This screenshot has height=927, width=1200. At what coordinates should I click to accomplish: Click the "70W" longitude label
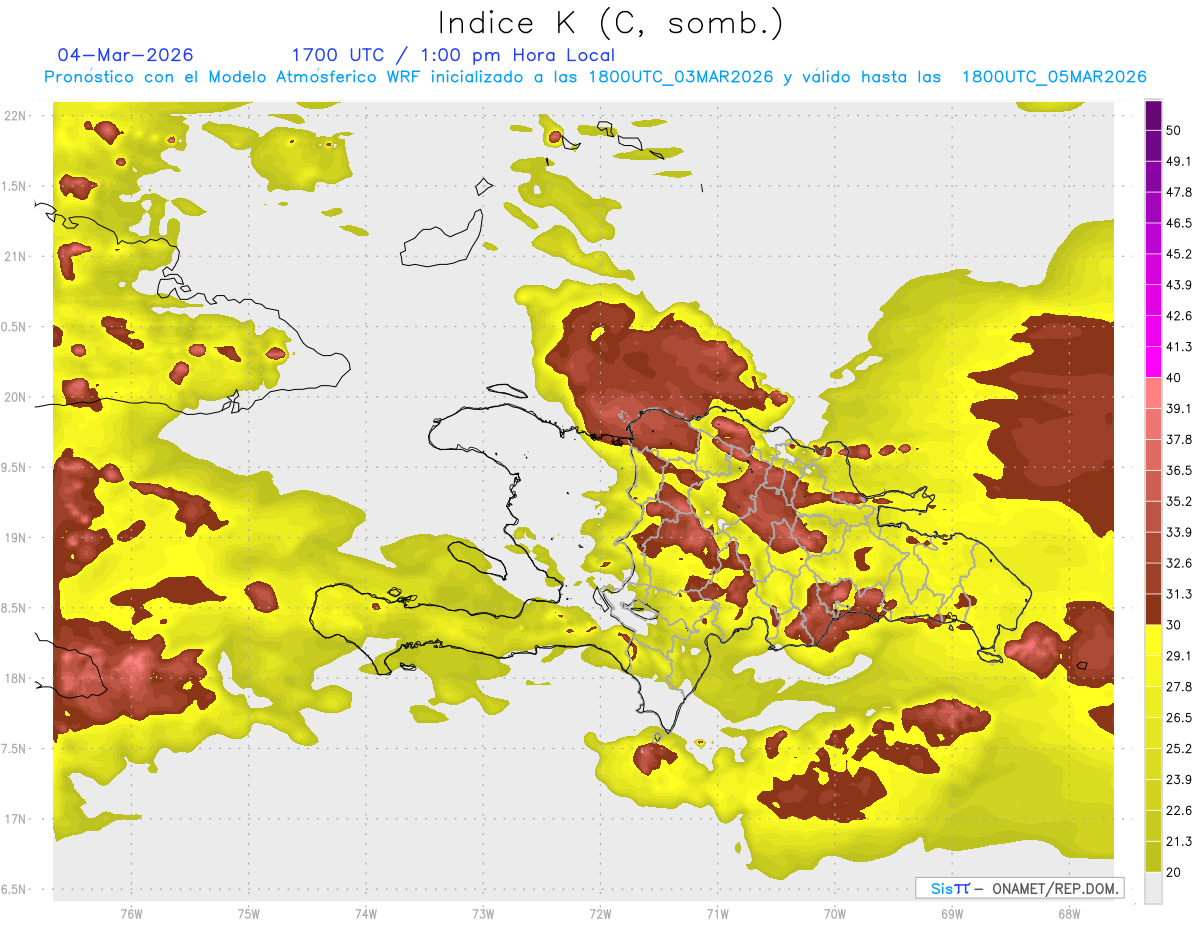835,914
